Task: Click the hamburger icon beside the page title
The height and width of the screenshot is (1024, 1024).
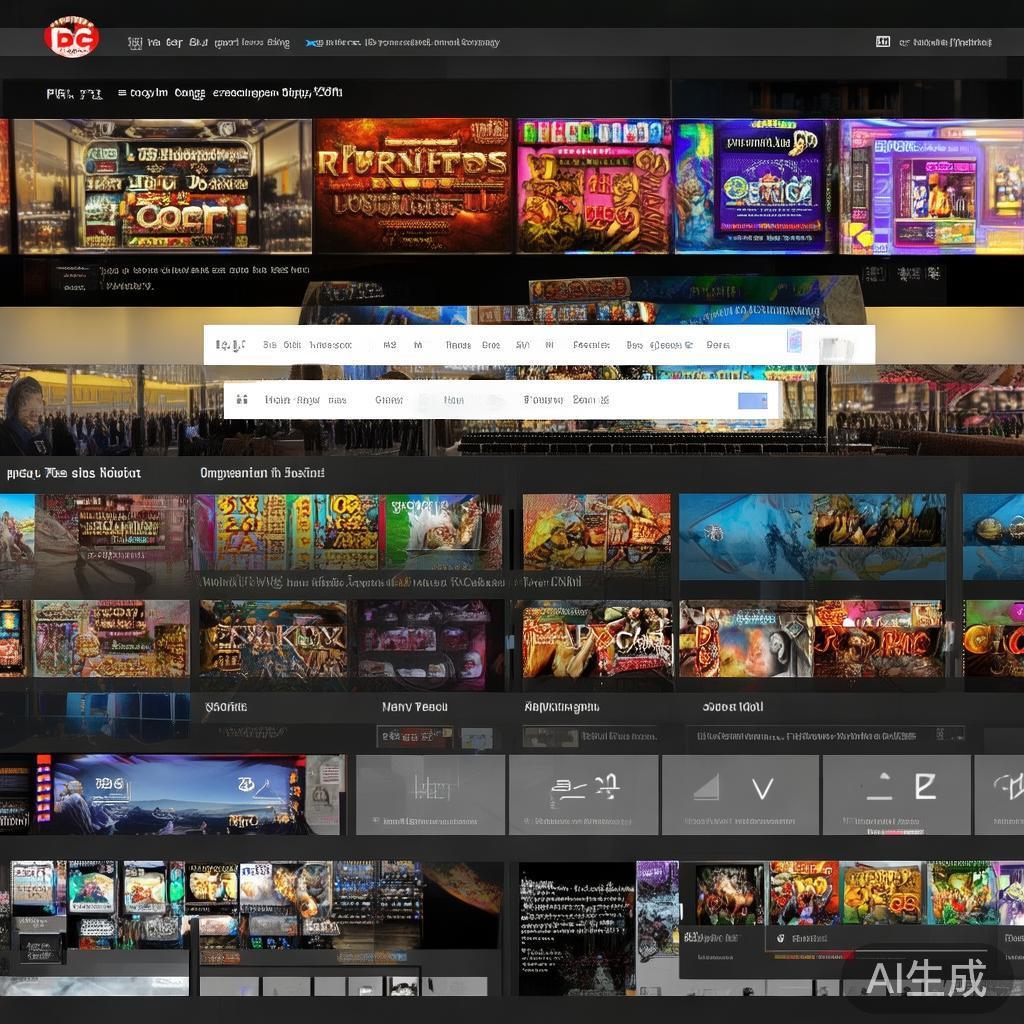Action: click(122, 93)
